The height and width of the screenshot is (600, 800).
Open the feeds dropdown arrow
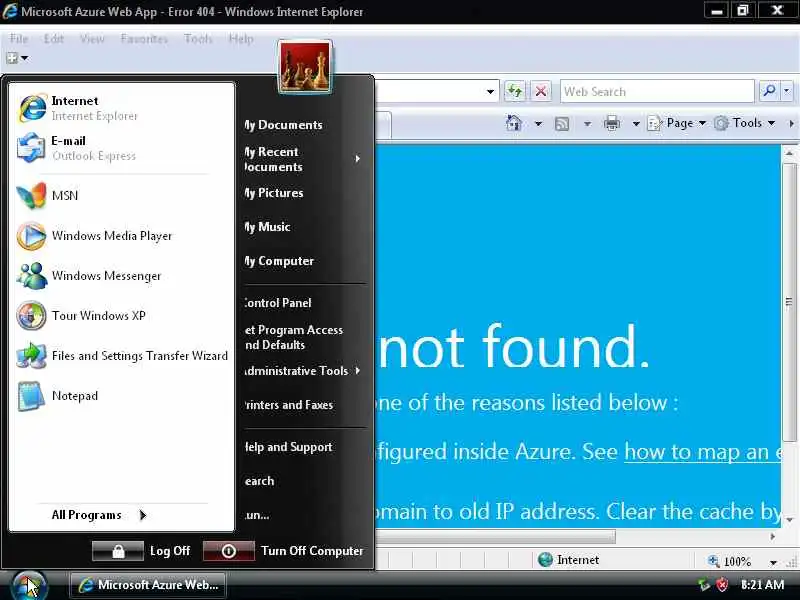coord(587,123)
